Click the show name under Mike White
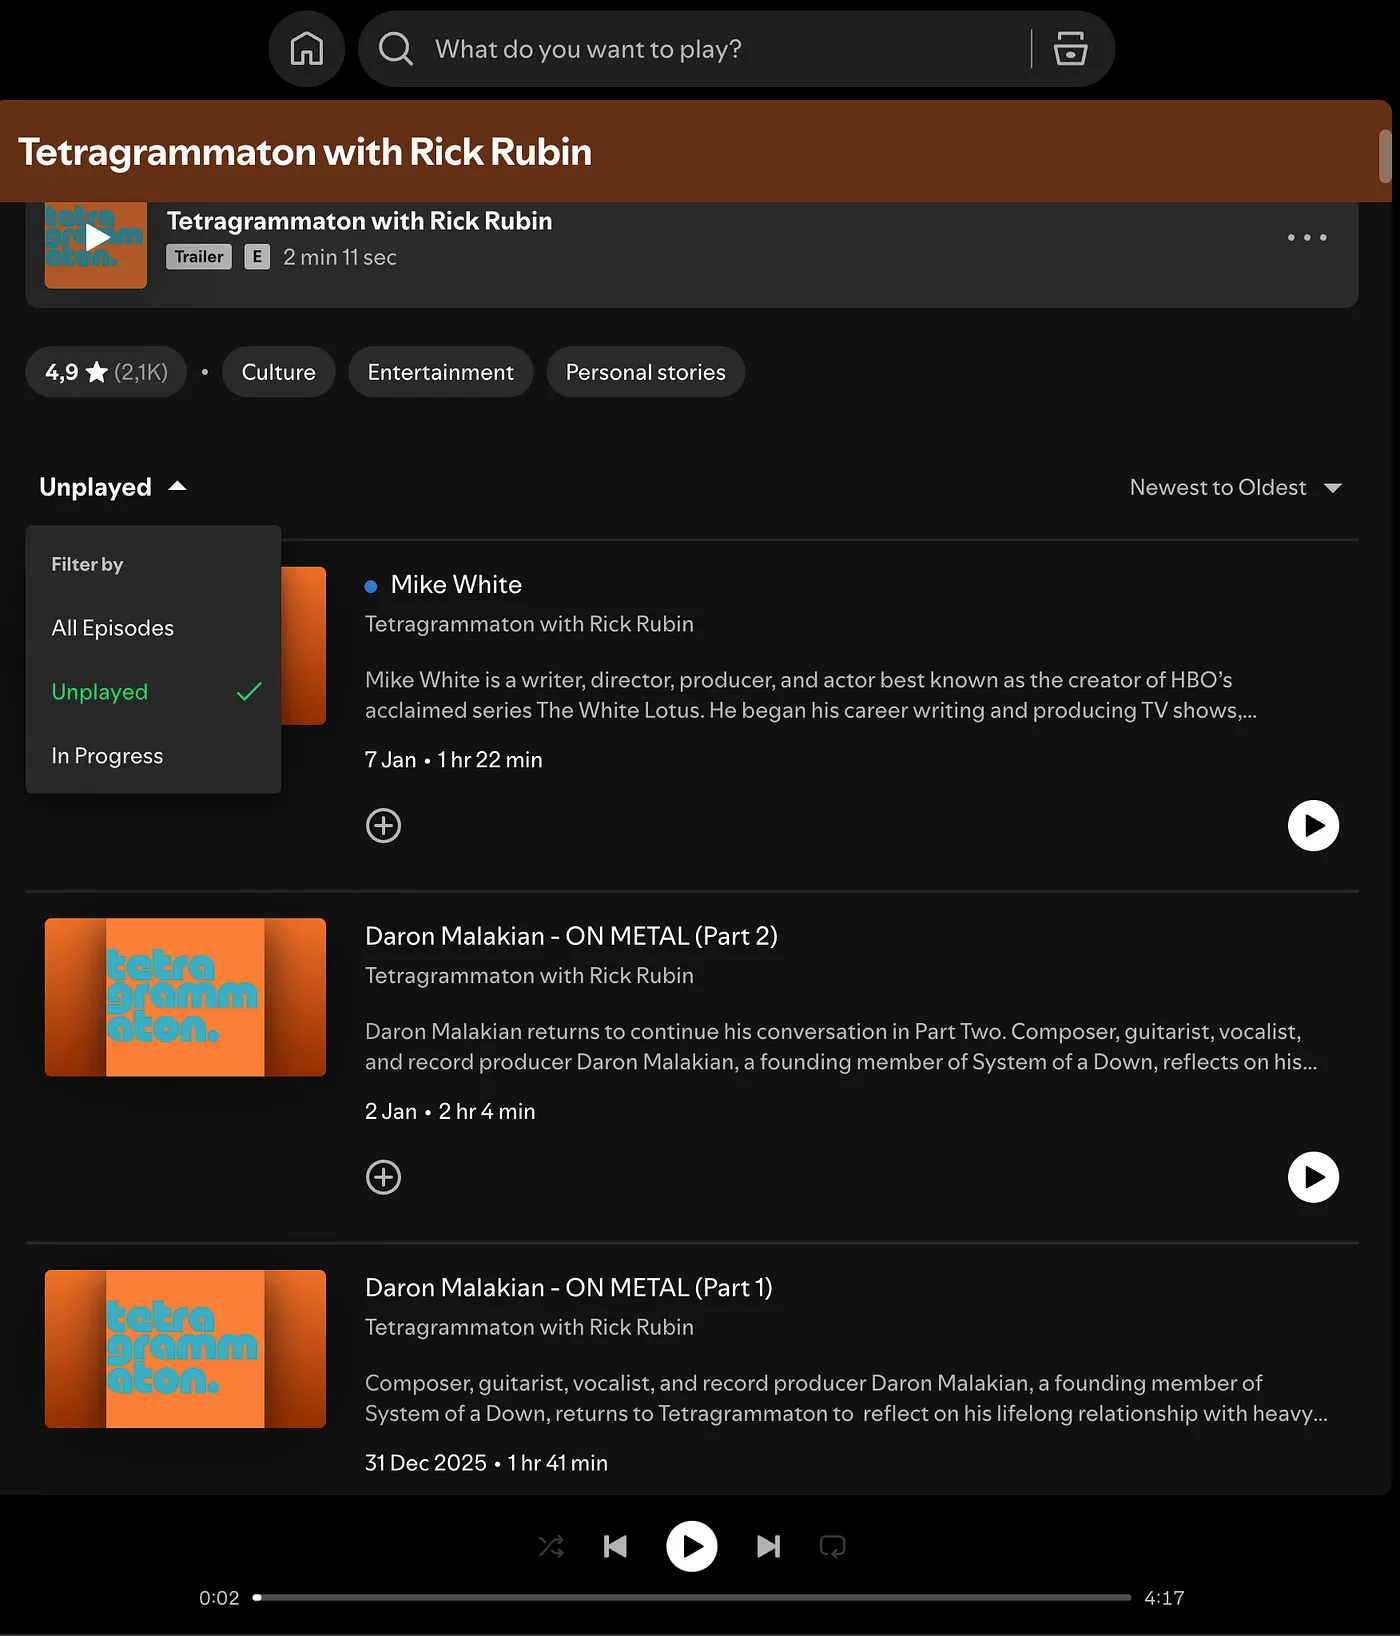1400x1636 pixels. click(529, 624)
